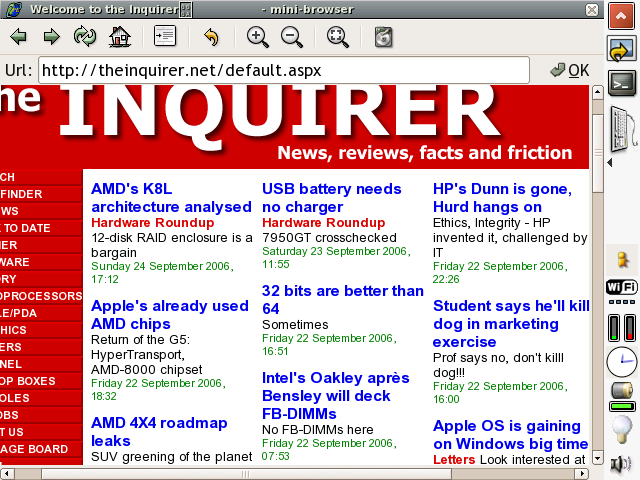Open "Intel's Oakley après Bensley" article
The width and height of the screenshot is (640, 480).
(336, 396)
